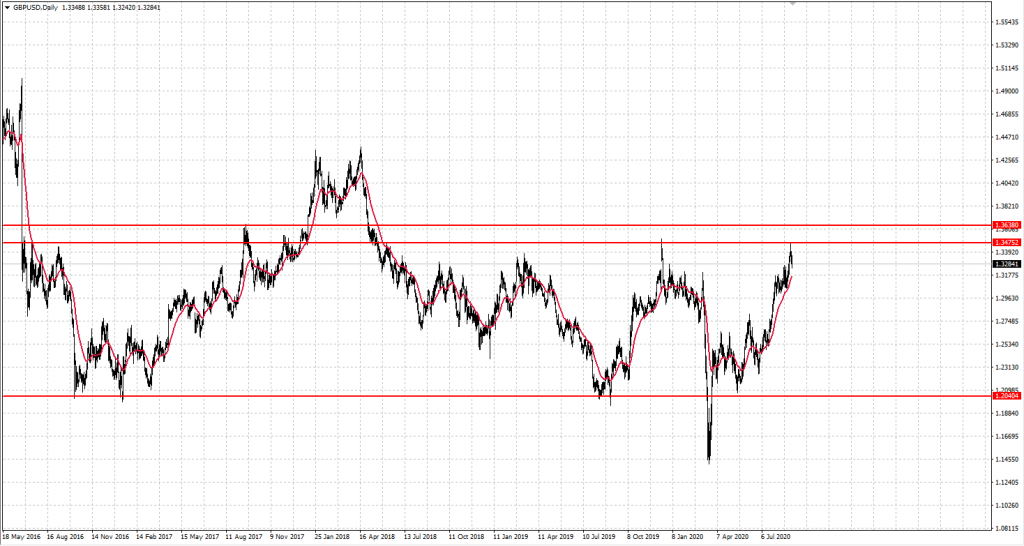Click the 25 Jan 2018 date label
The width and height of the screenshot is (1024, 546).
tap(334, 537)
